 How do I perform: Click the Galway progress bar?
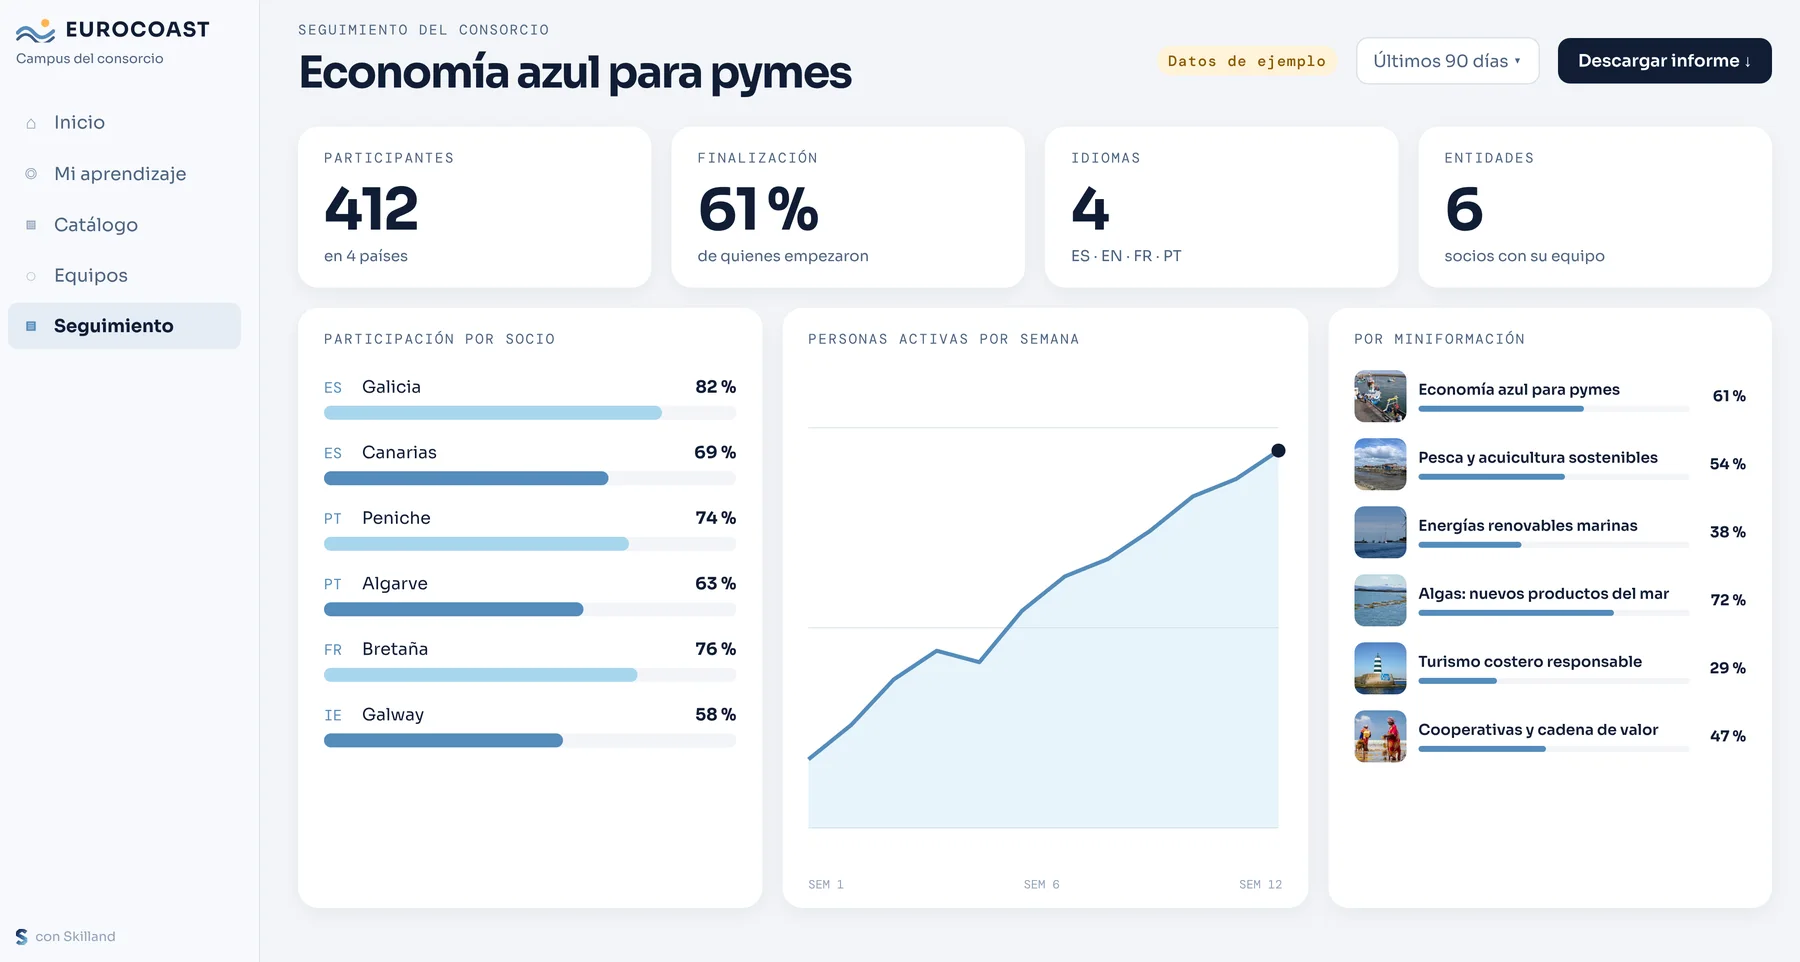tap(530, 740)
